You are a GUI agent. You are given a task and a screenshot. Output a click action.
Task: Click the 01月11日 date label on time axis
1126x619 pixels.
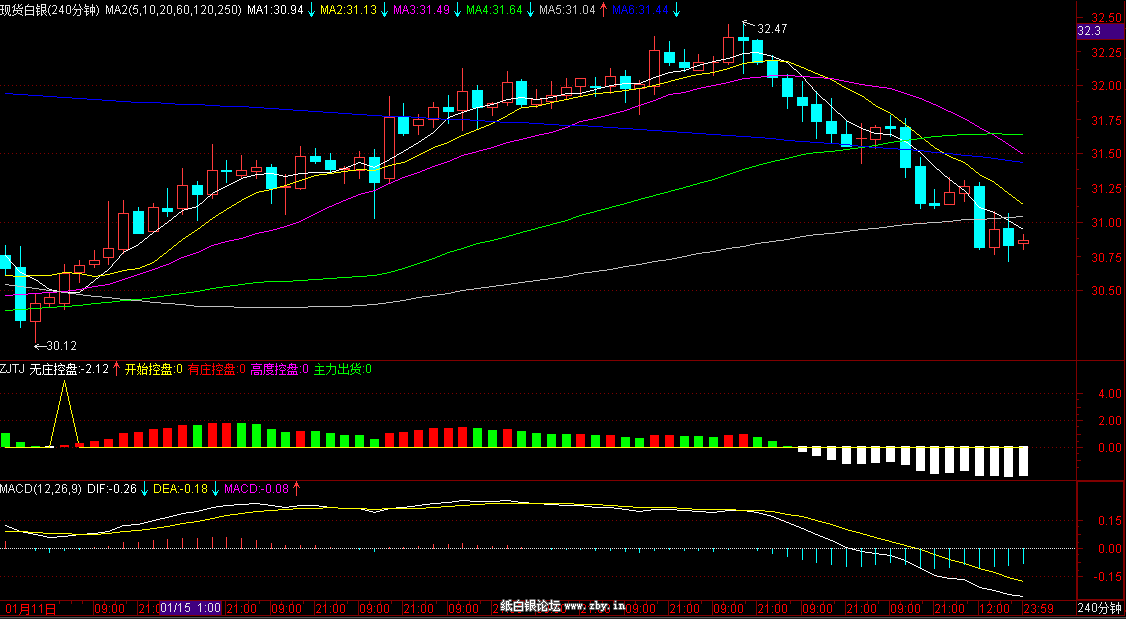pyautogui.click(x=30, y=608)
